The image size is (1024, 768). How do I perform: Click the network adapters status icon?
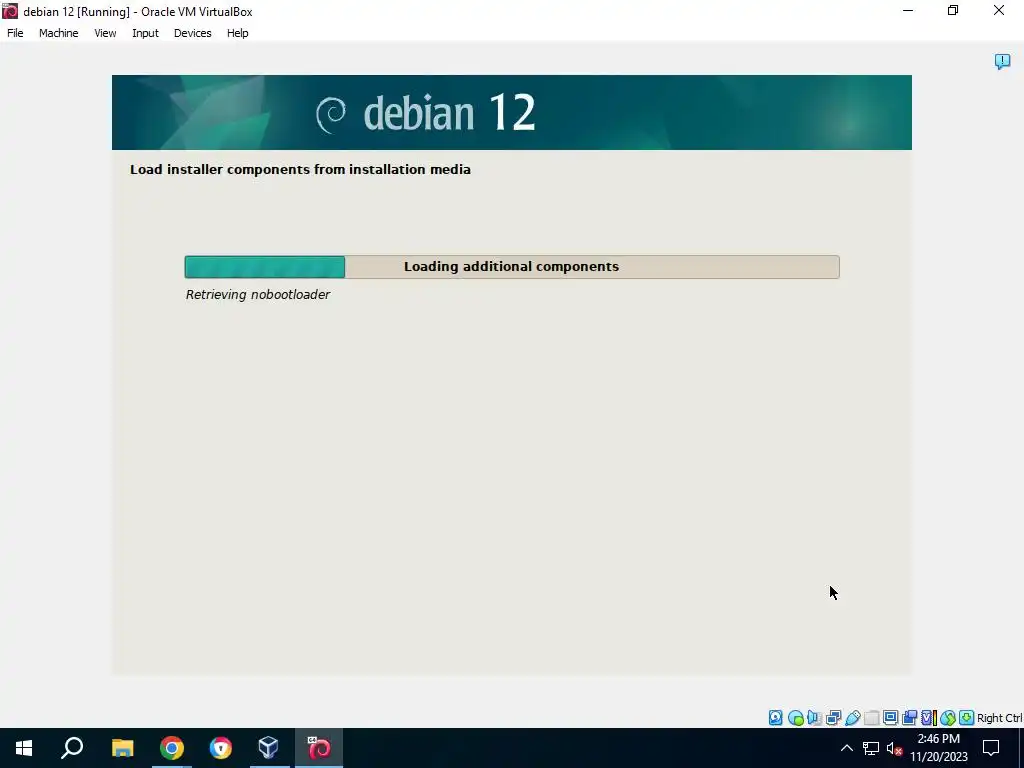833,718
